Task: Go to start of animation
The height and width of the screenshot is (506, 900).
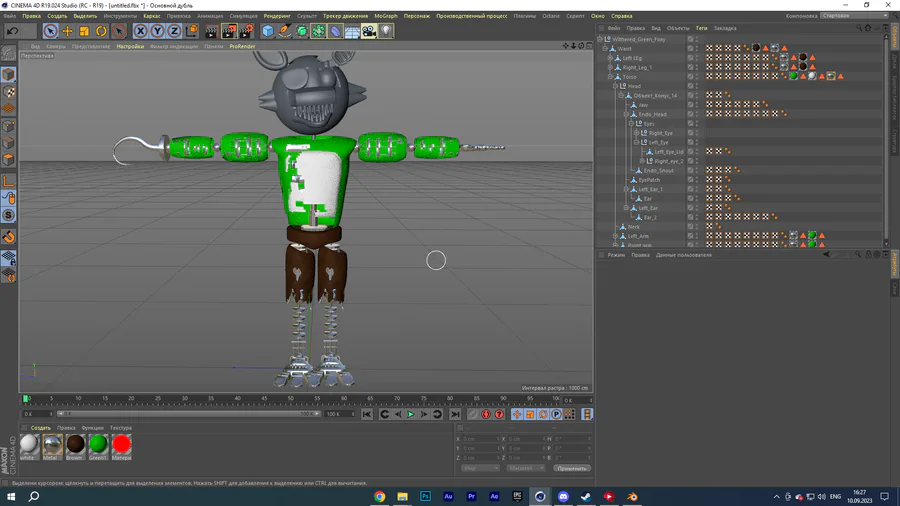Action: click(x=367, y=414)
